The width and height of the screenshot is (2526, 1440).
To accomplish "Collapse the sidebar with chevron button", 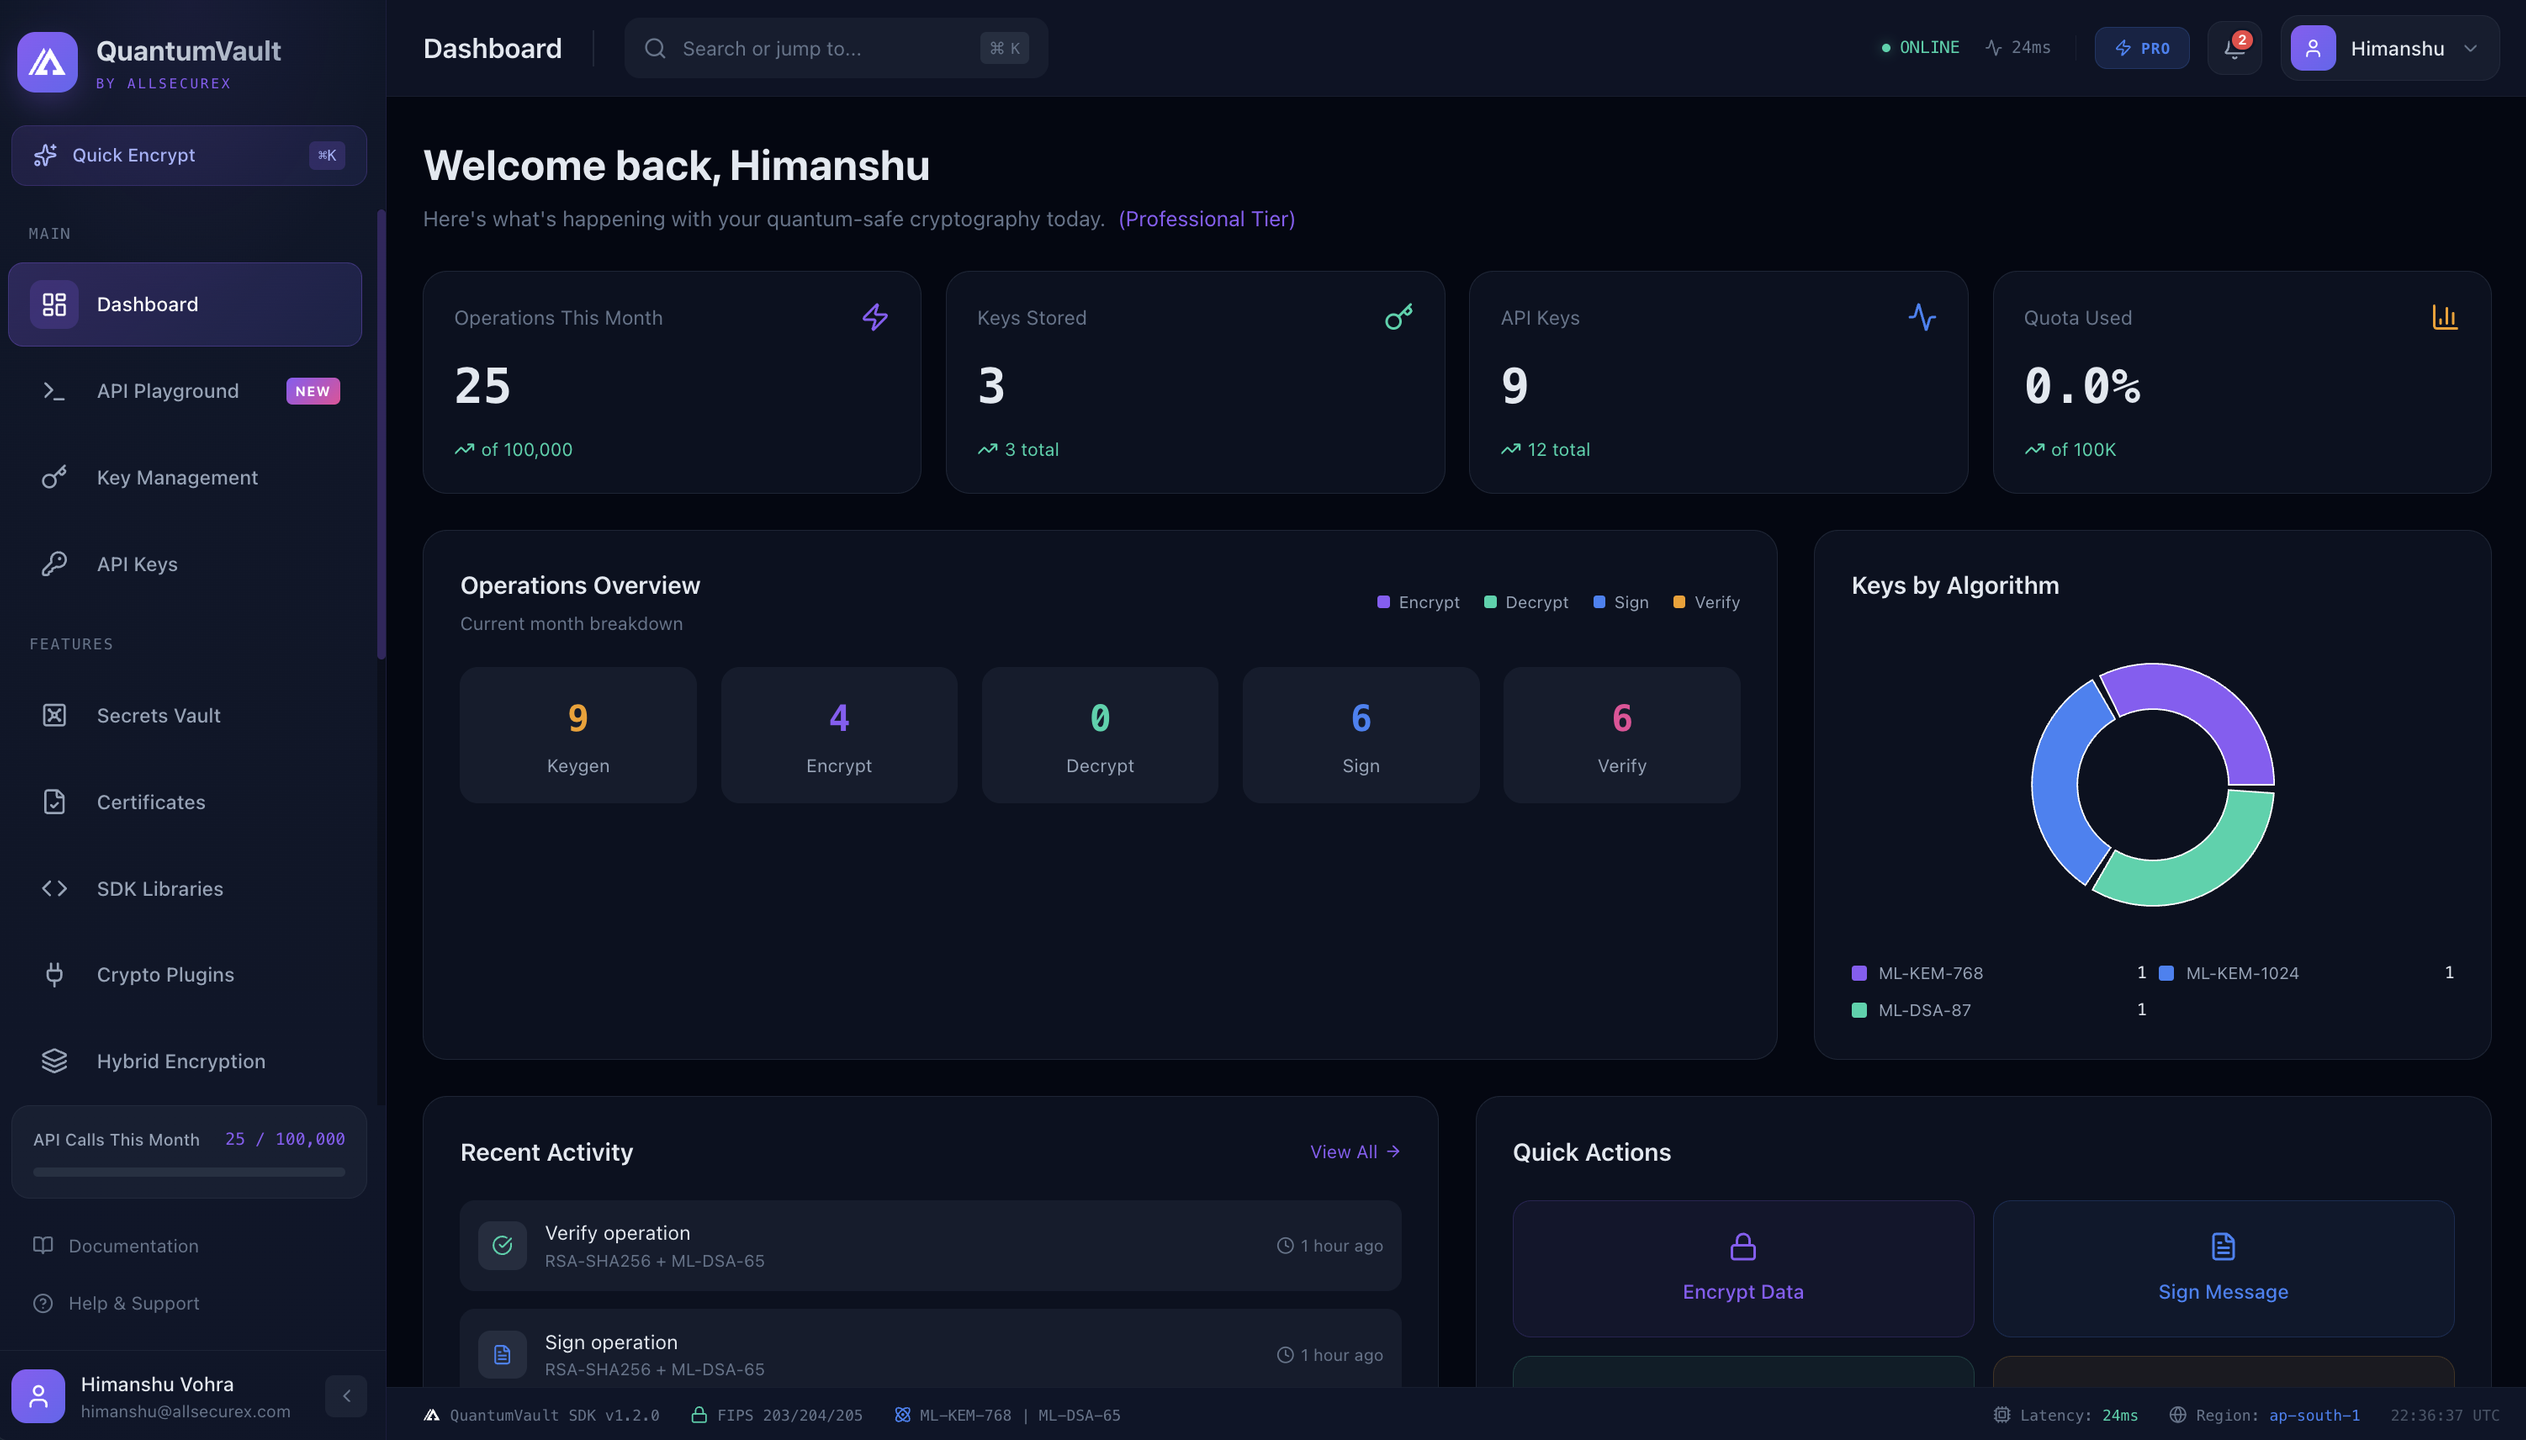I will (346, 1396).
